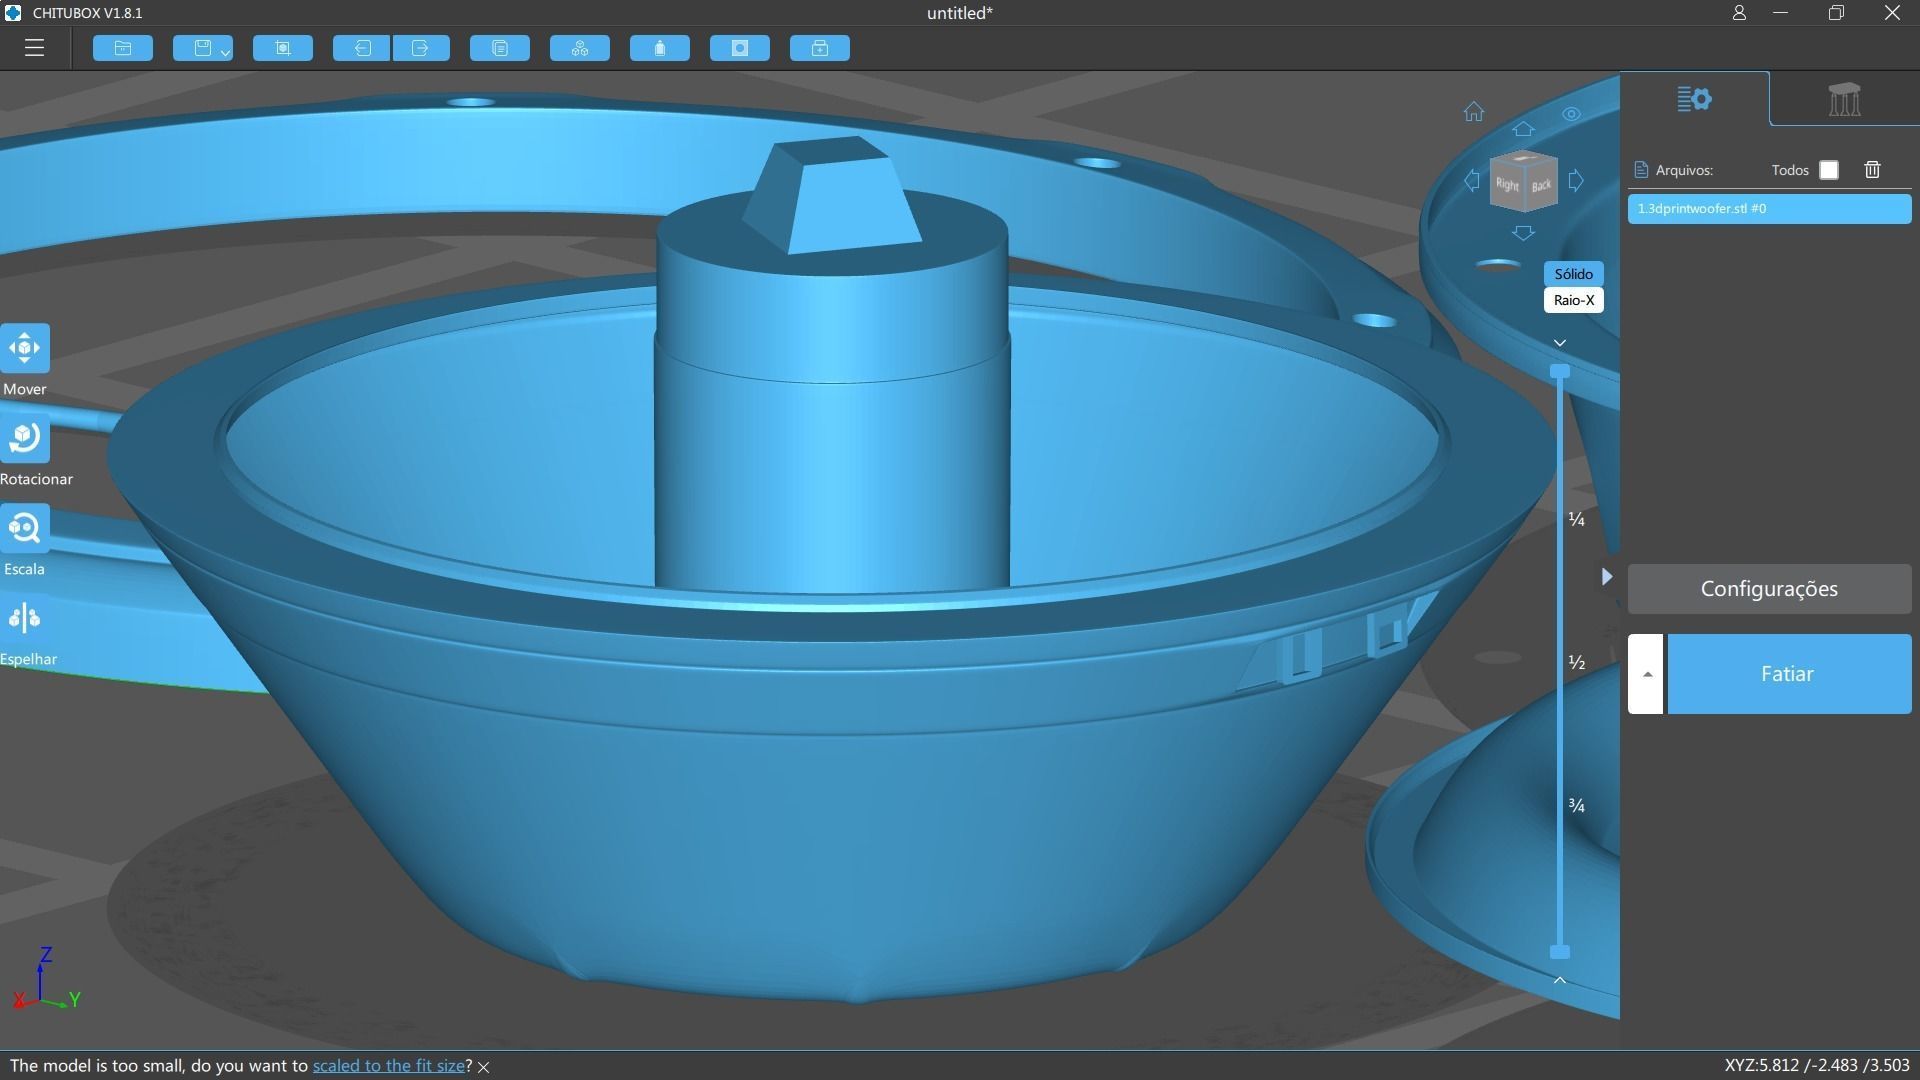The image size is (1920, 1080).
Task: Click the open file folder icon
Action: (123, 48)
